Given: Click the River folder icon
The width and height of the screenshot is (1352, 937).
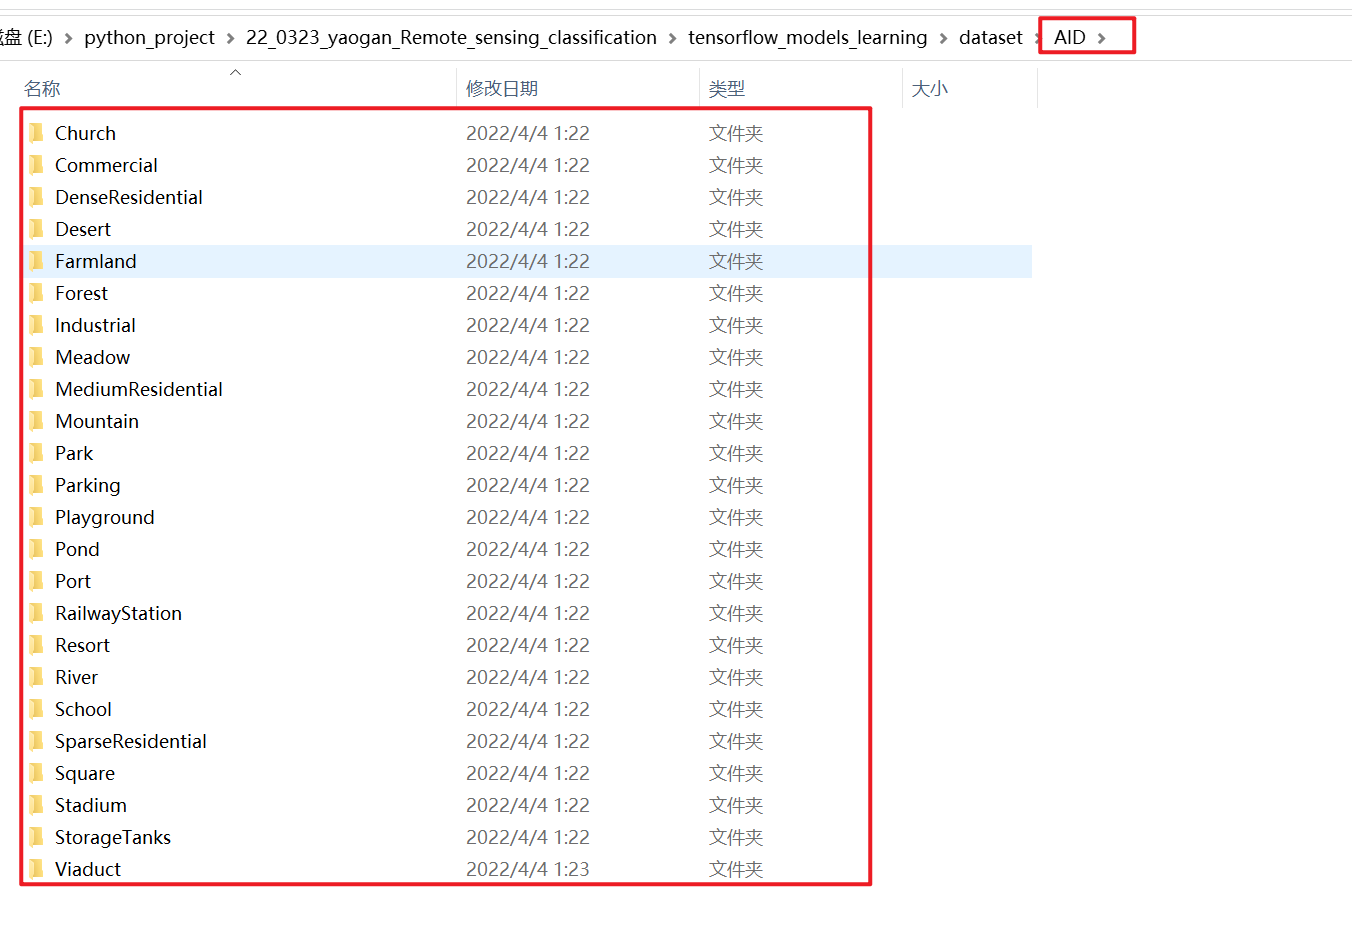Looking at the screenshot, I should (36, 677).
